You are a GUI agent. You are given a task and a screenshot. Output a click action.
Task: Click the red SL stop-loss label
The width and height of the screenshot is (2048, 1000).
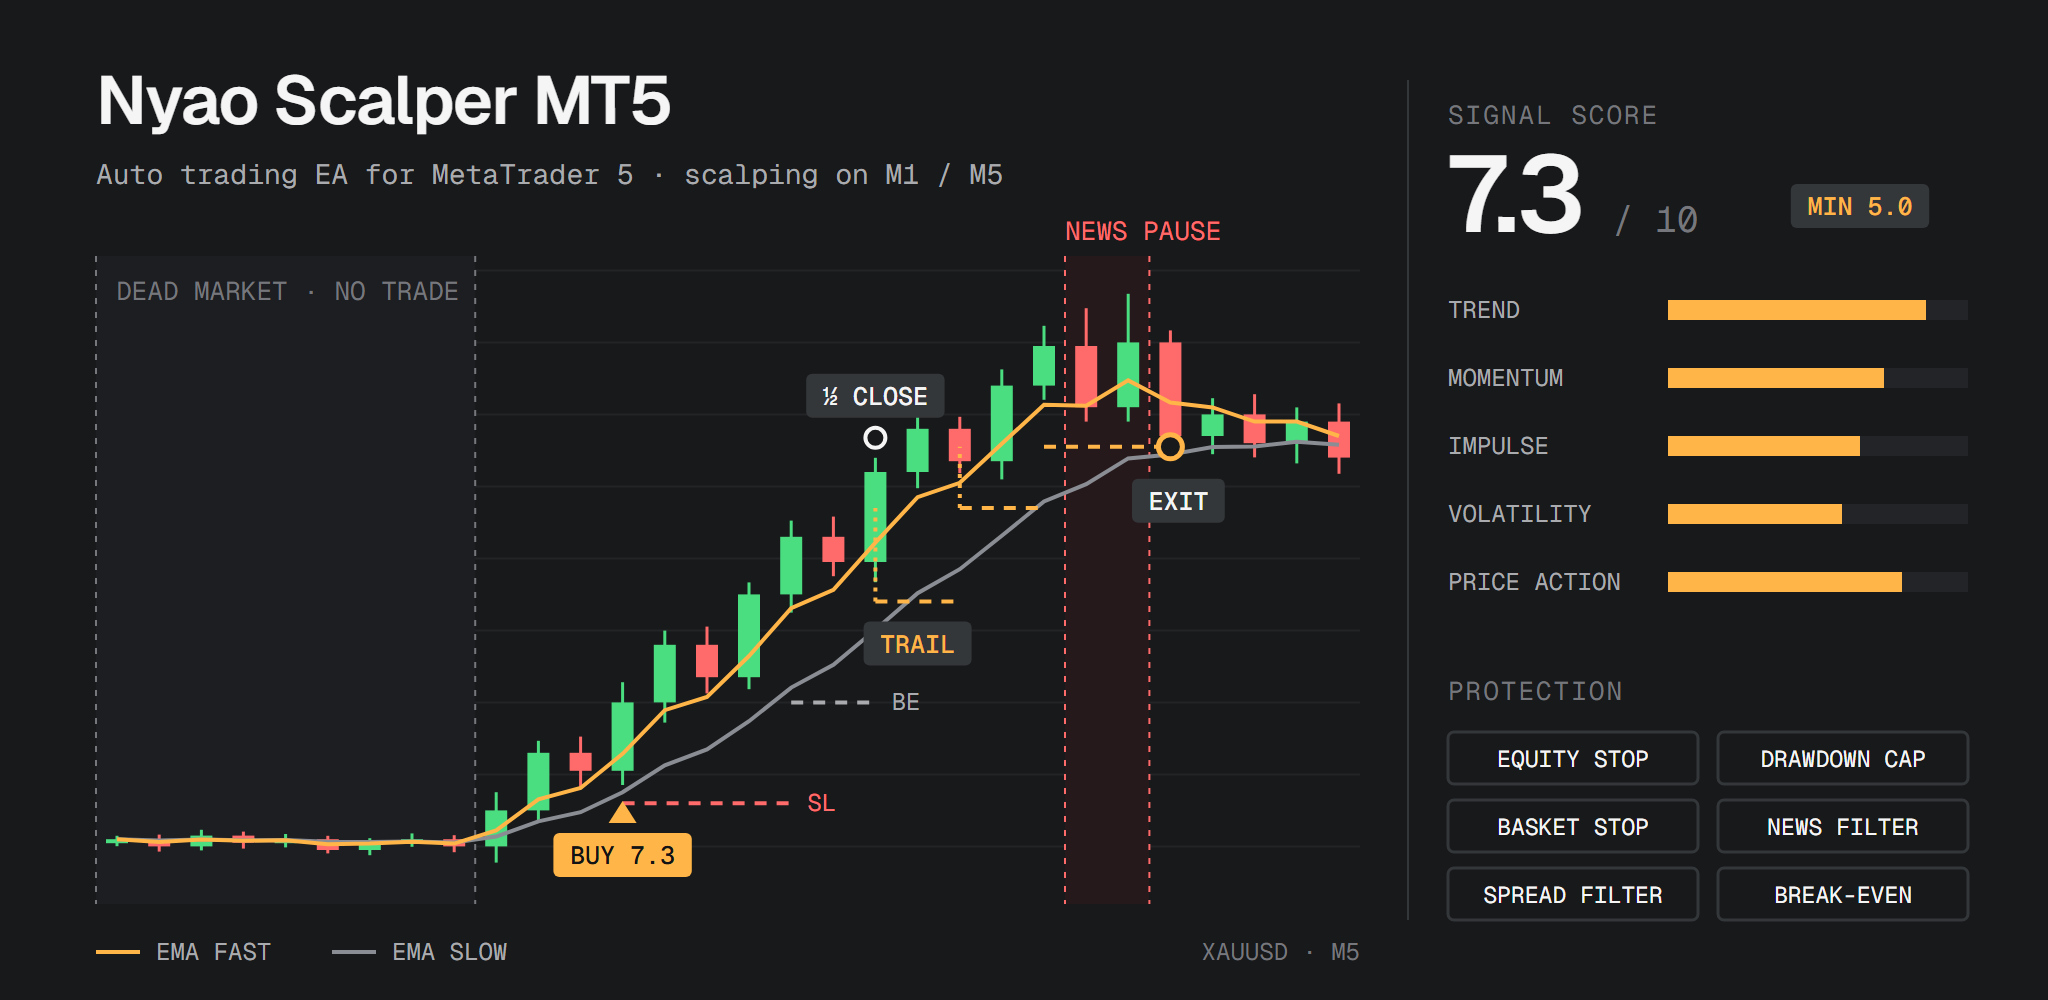(821, 803)
